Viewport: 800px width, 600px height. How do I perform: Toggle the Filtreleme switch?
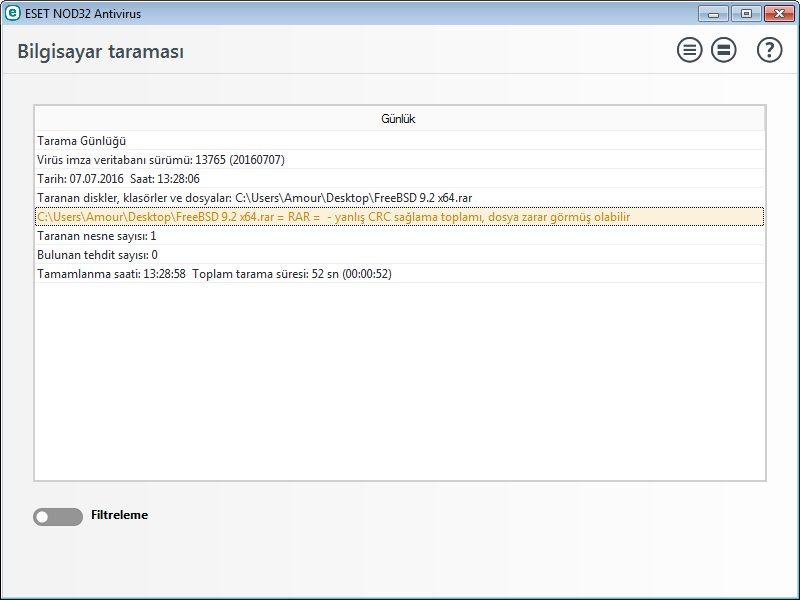[x=58, y=517]
